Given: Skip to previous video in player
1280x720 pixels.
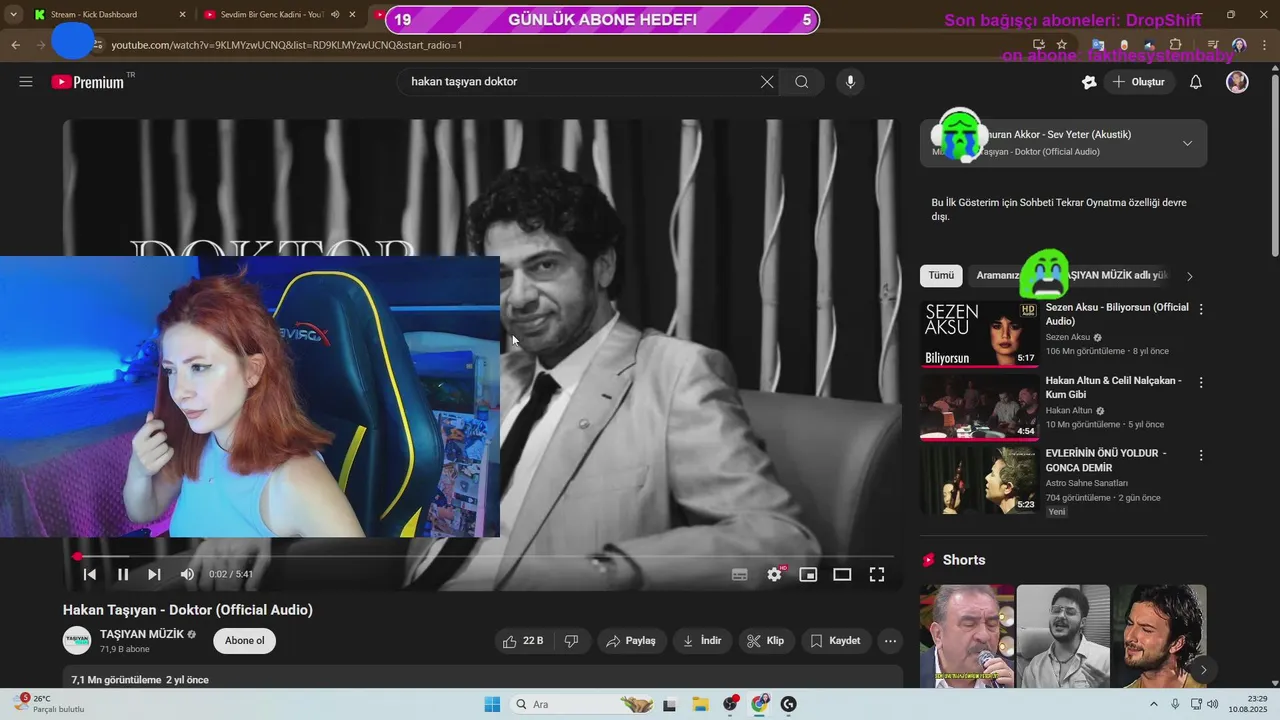Looking at the screenshot, I should coord(90,574).
